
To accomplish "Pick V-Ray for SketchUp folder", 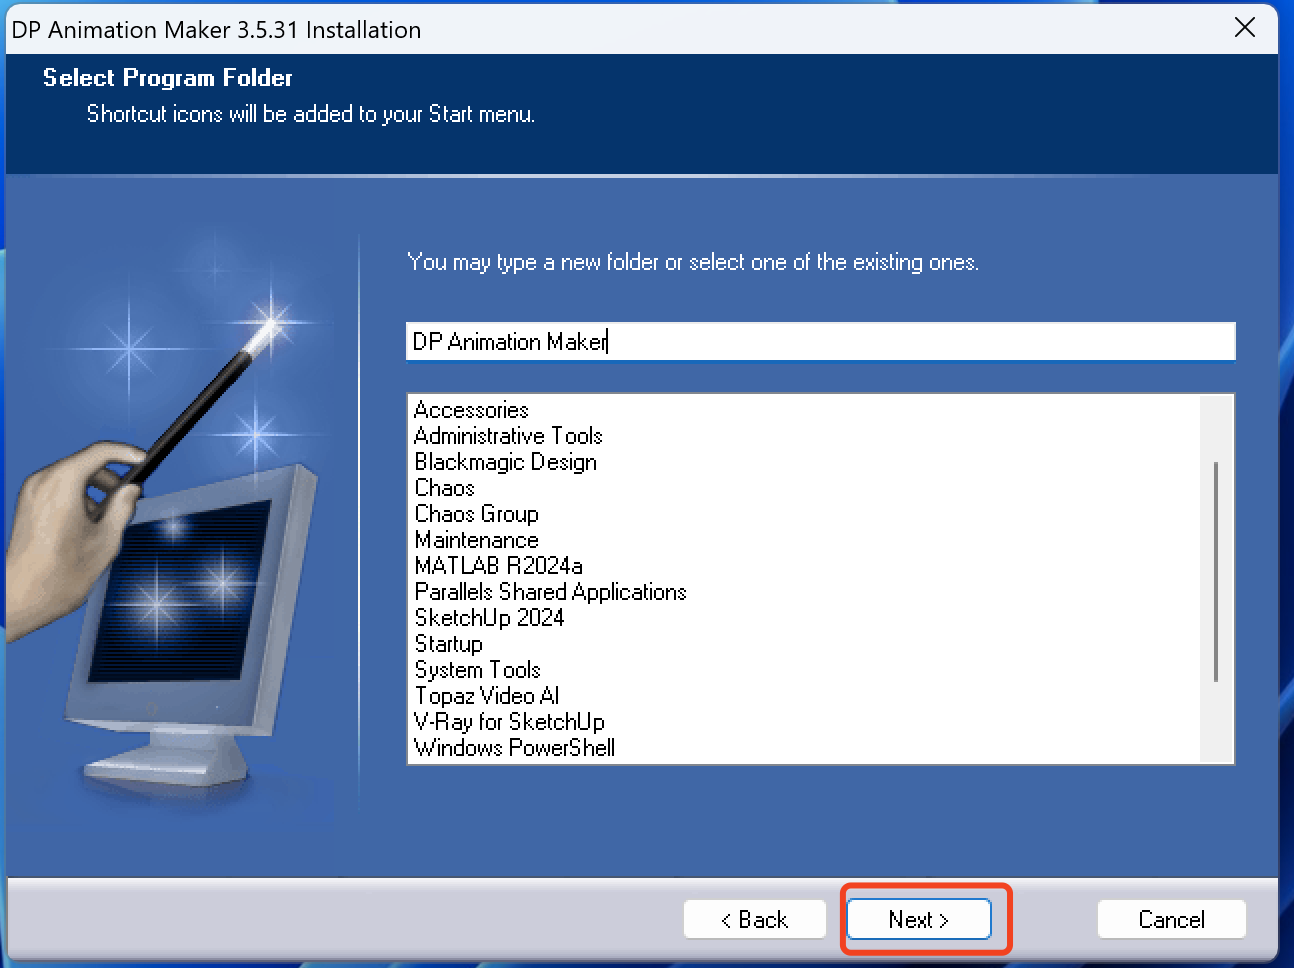I will [509, 722].
